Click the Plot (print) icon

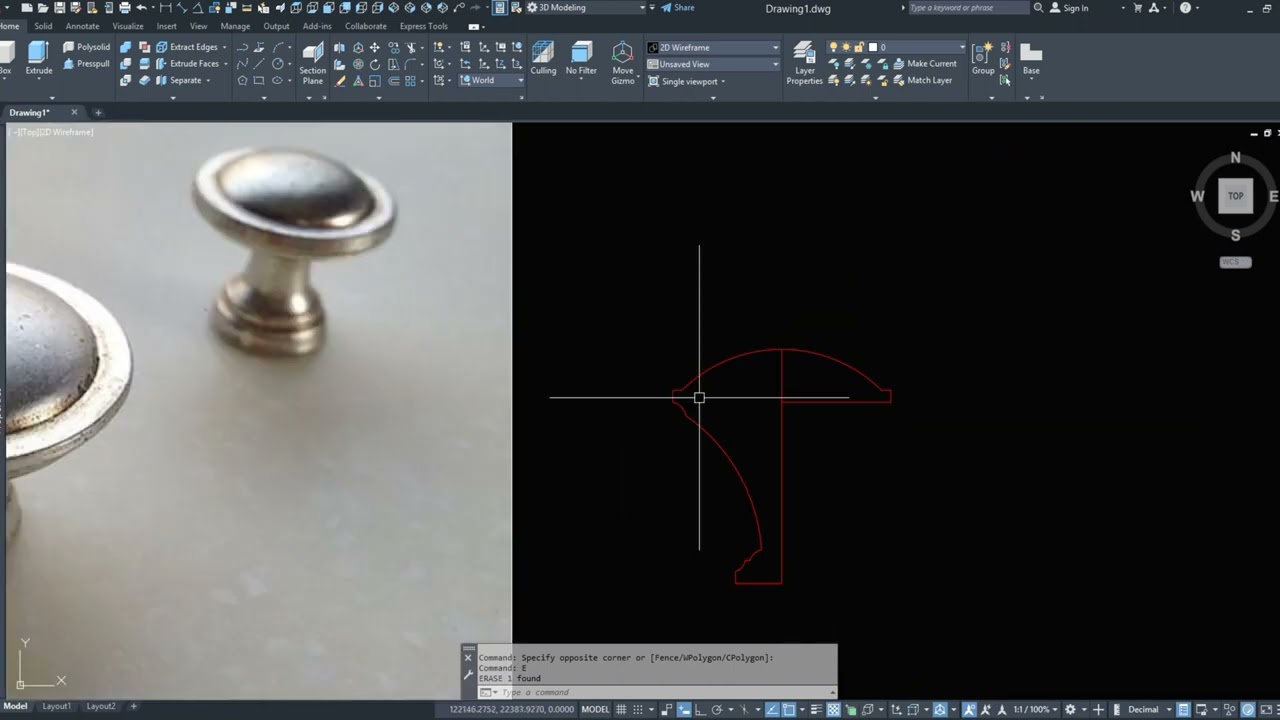[x=124, y=8]
